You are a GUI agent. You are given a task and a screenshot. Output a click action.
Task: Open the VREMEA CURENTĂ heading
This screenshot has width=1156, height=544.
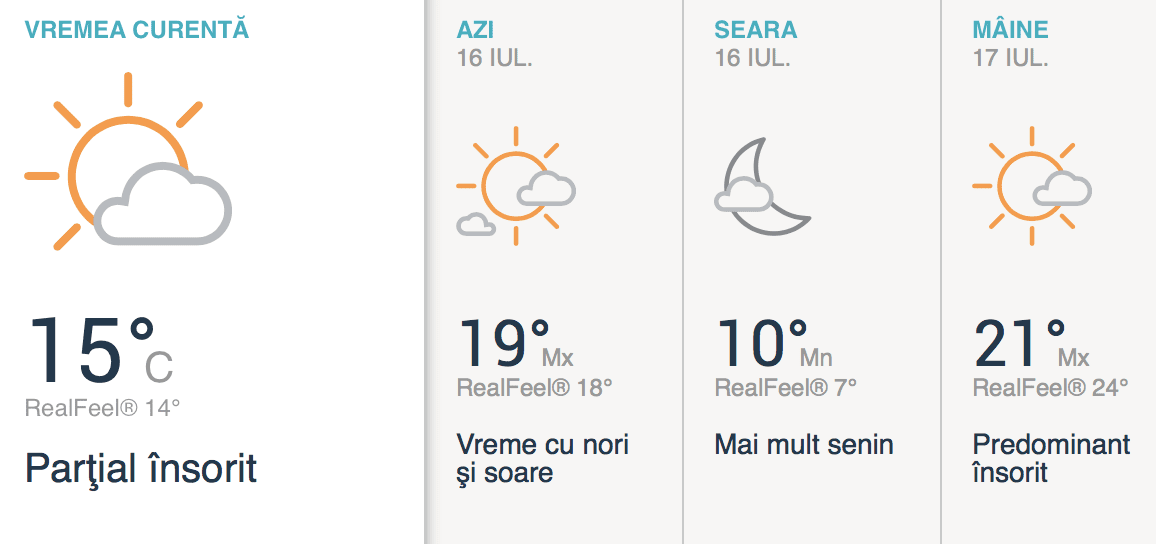(137, 29)
